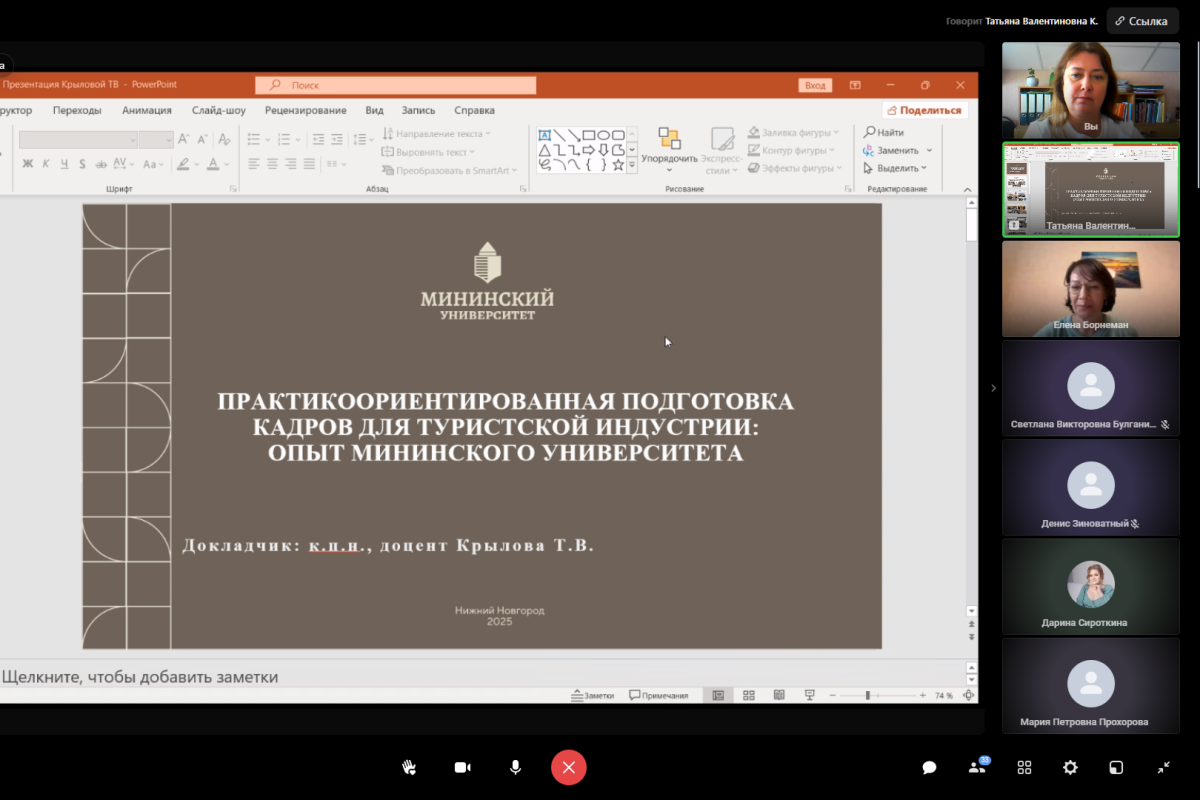Screen dimensions: 1200x800
Task: Open the conference chat panel
Action: coord(929,767)
